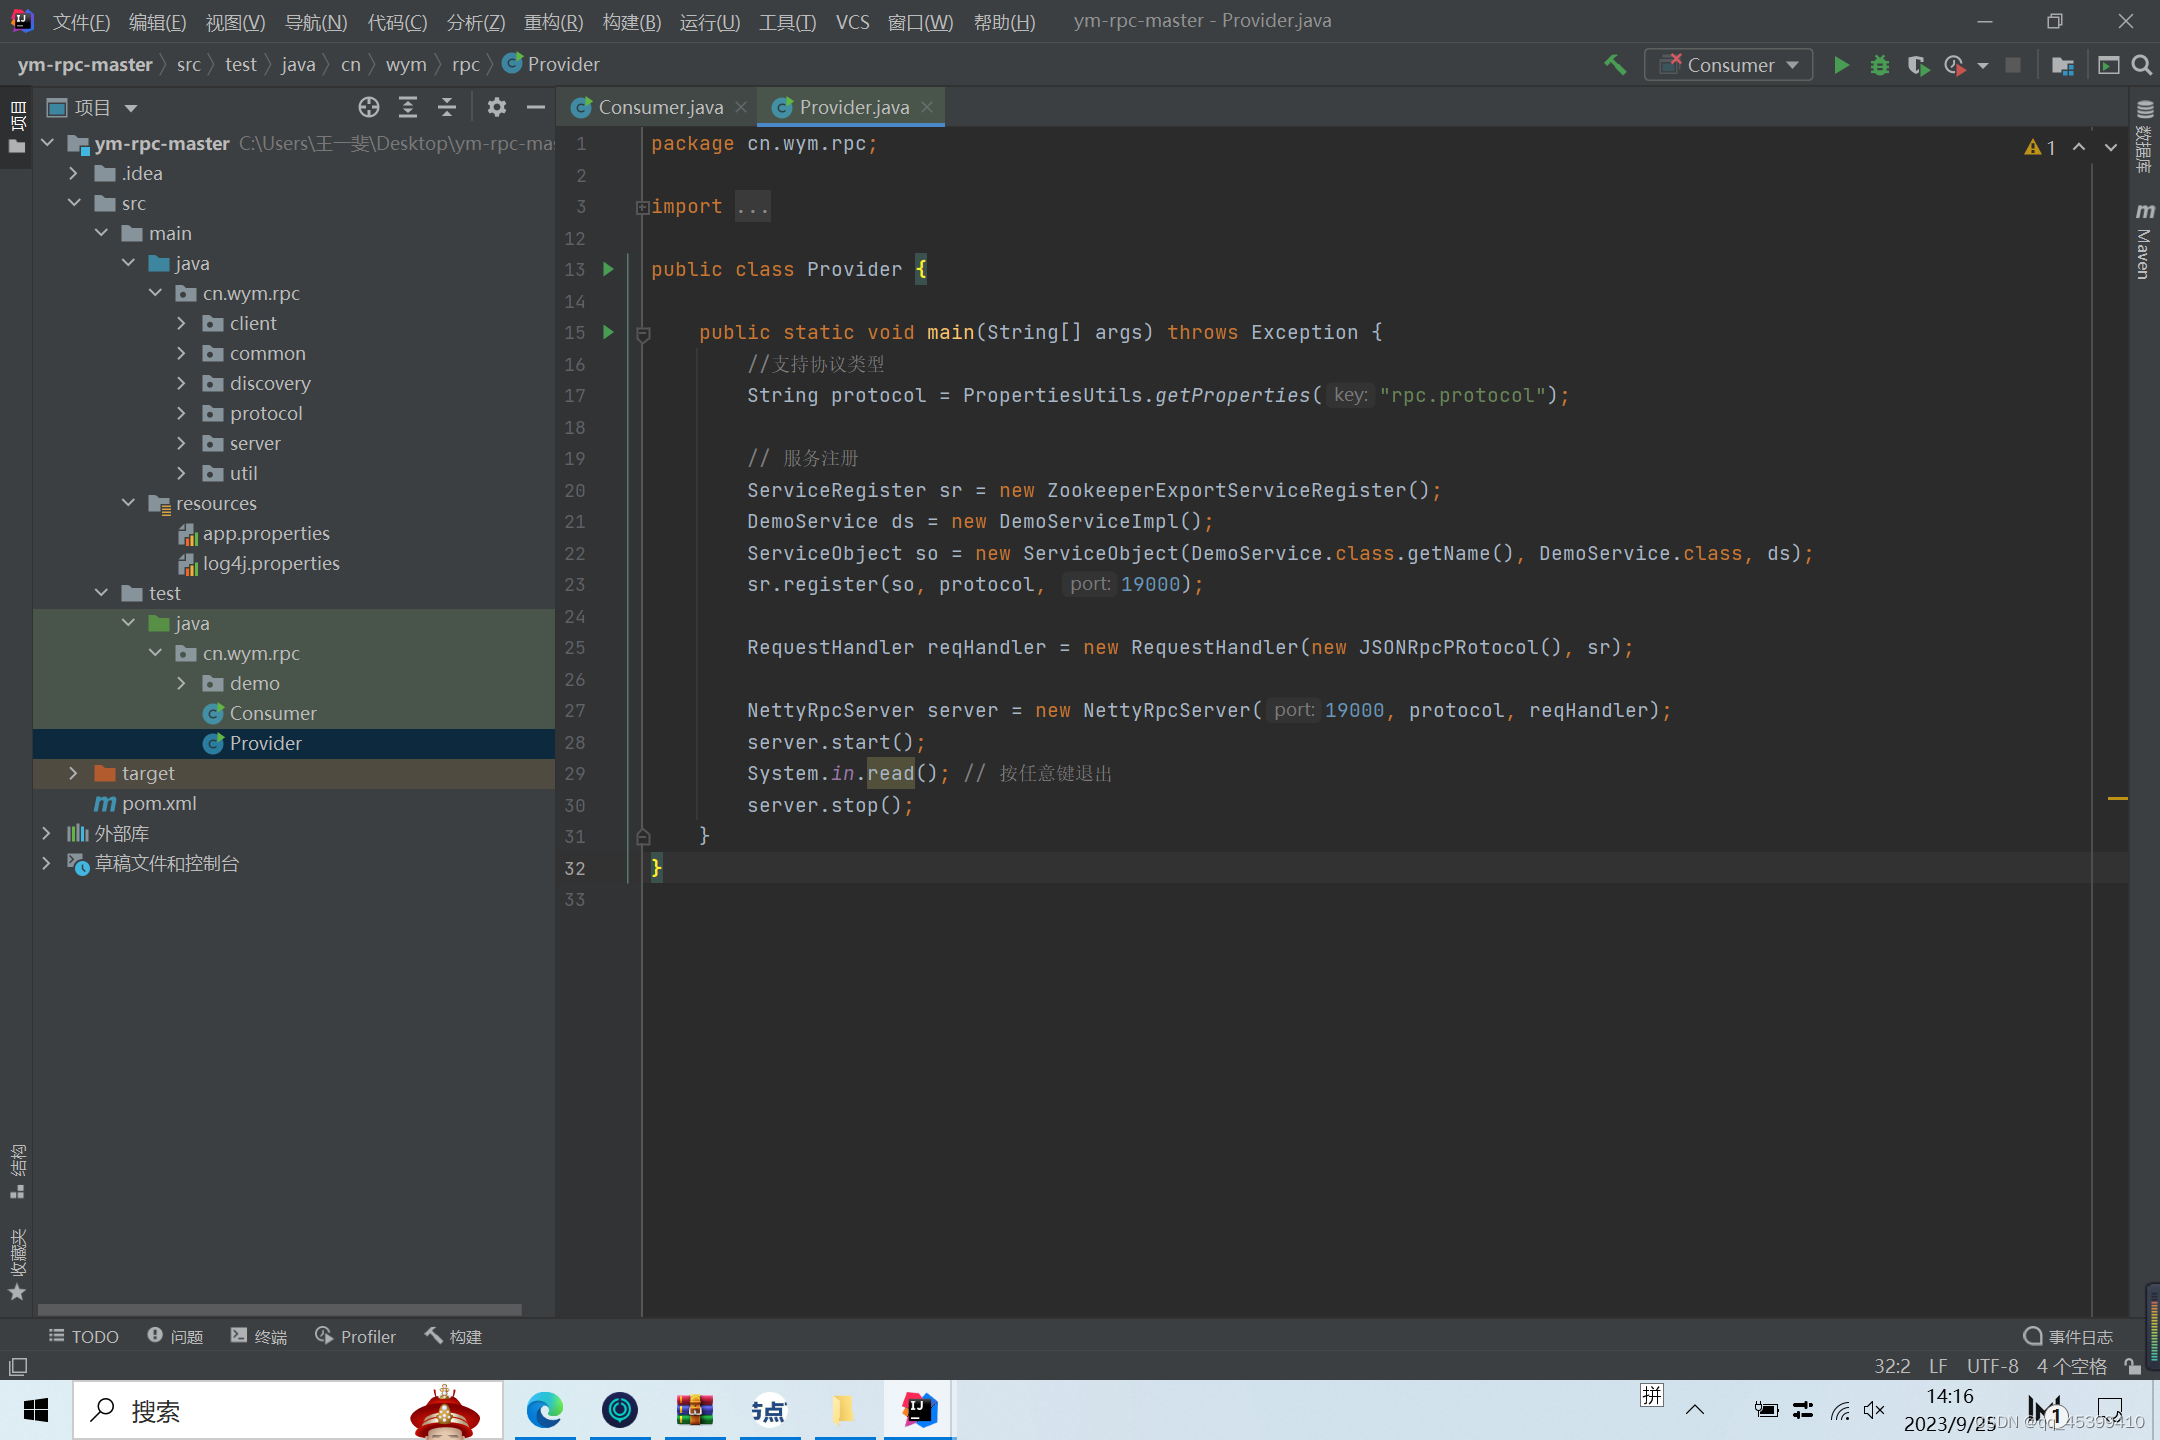Click Collapse All in Project panel
Viewport: 2160px width, 1440px height.
[x=447, y=107]
